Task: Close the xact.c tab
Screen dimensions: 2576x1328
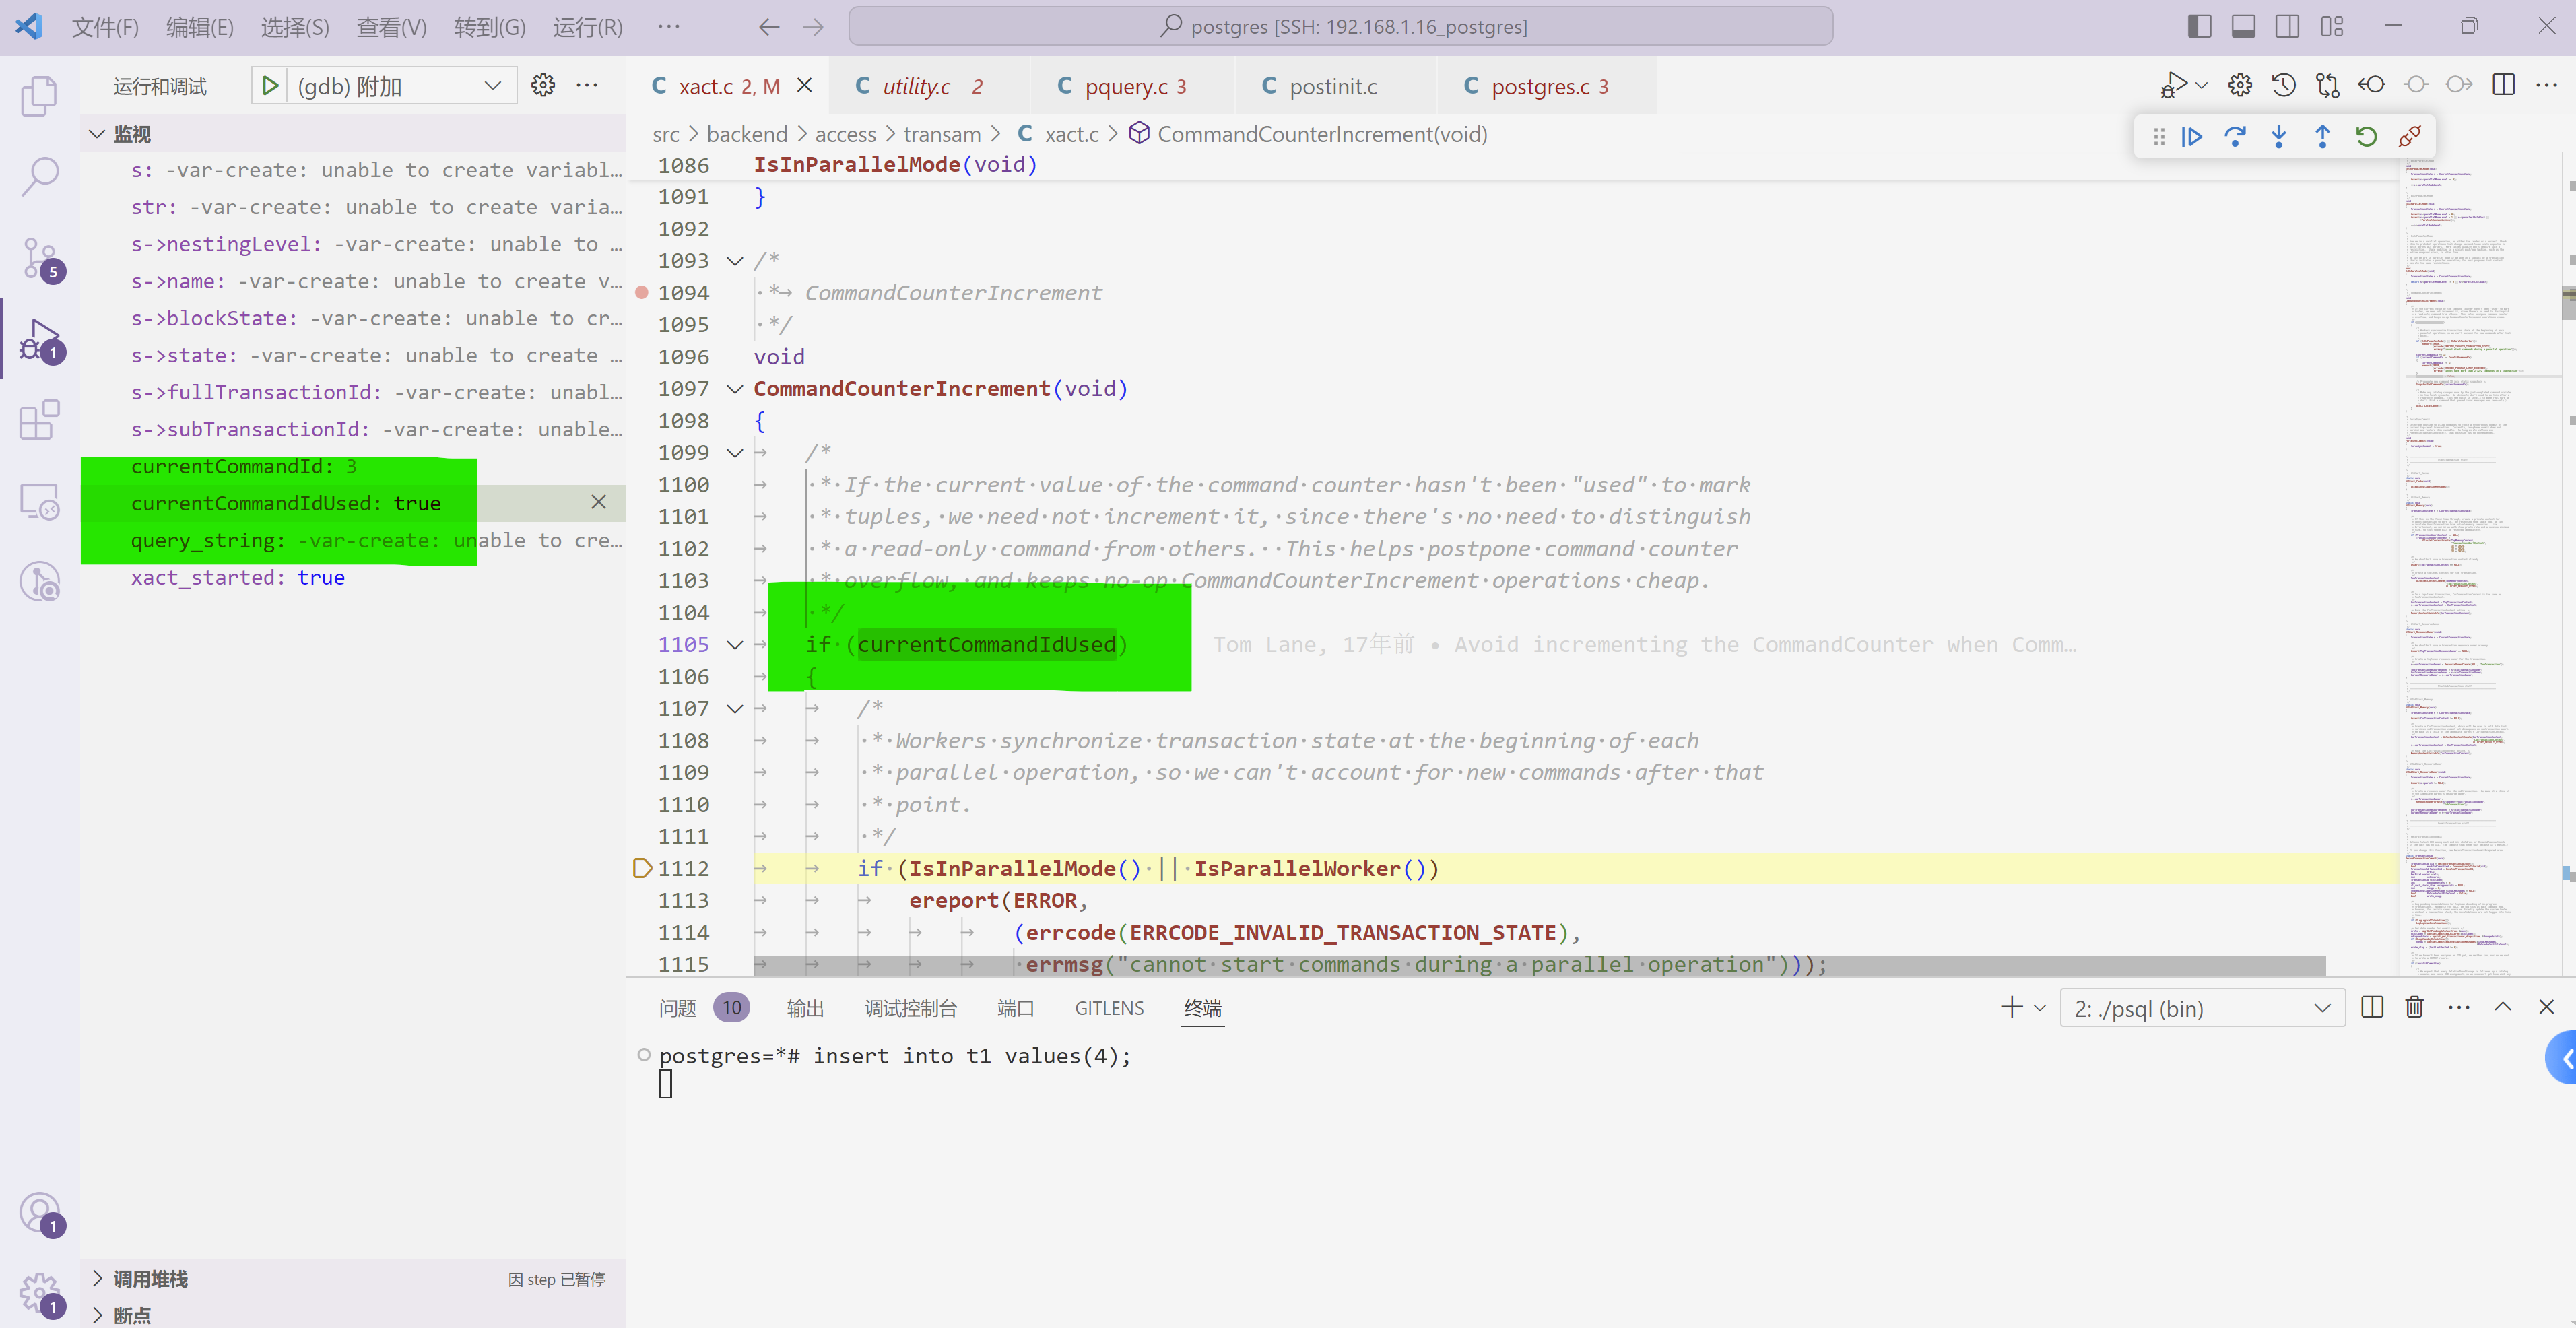Action: pos(804,86)
